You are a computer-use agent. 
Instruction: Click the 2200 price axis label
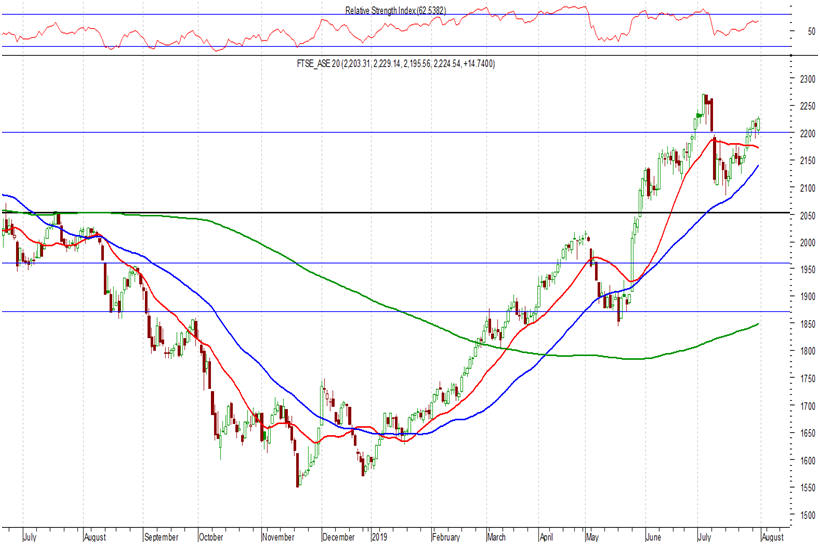(807, 133)
